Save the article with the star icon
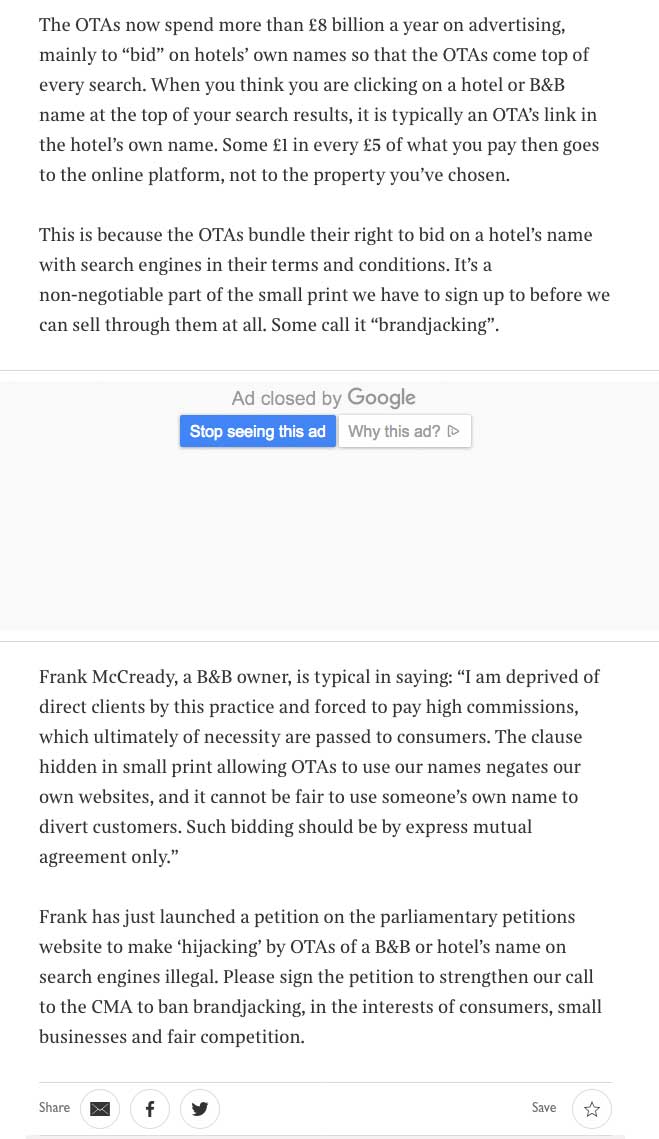659x1139 pixels. 592,1108
